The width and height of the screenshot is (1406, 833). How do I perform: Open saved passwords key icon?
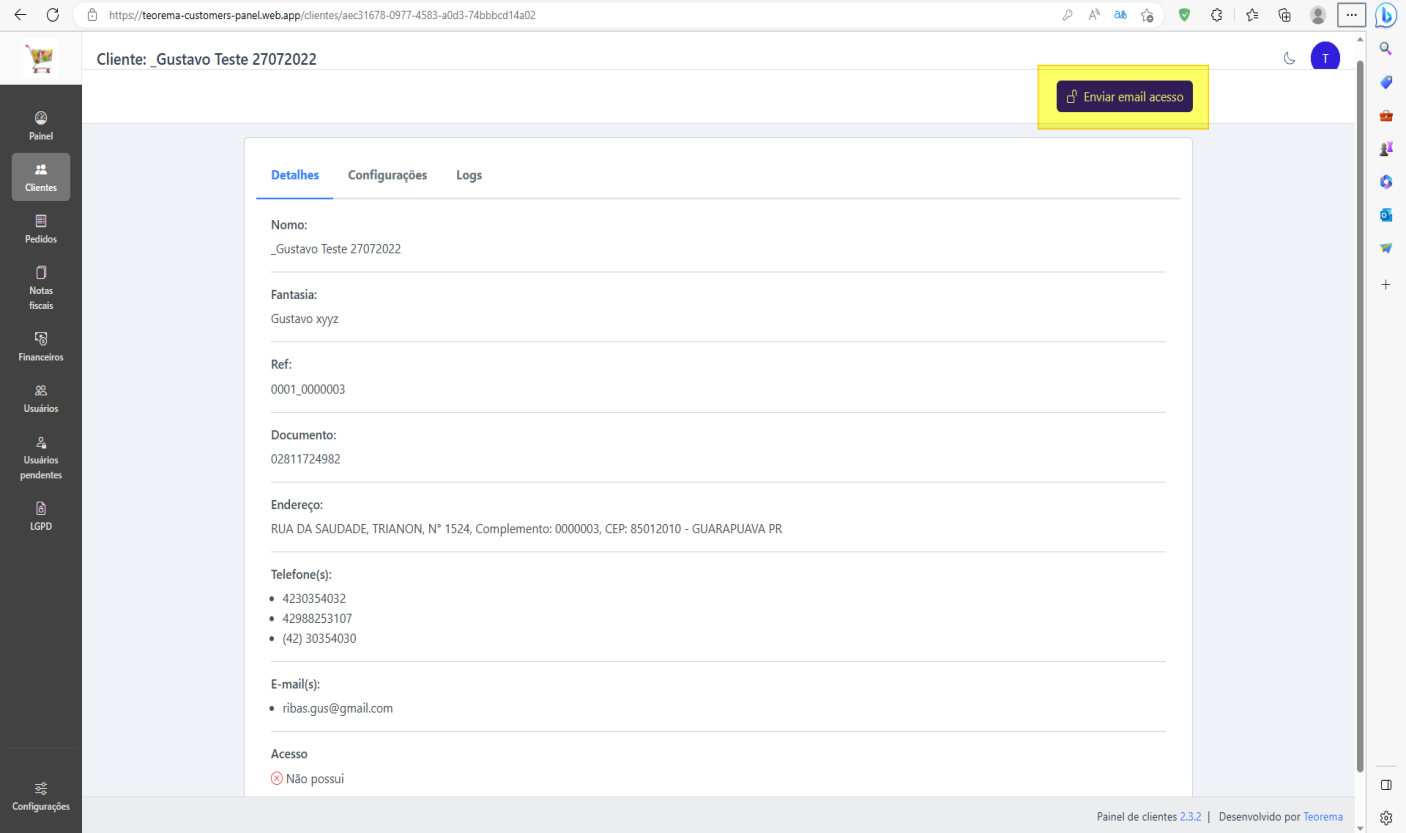click(1067, 15)
